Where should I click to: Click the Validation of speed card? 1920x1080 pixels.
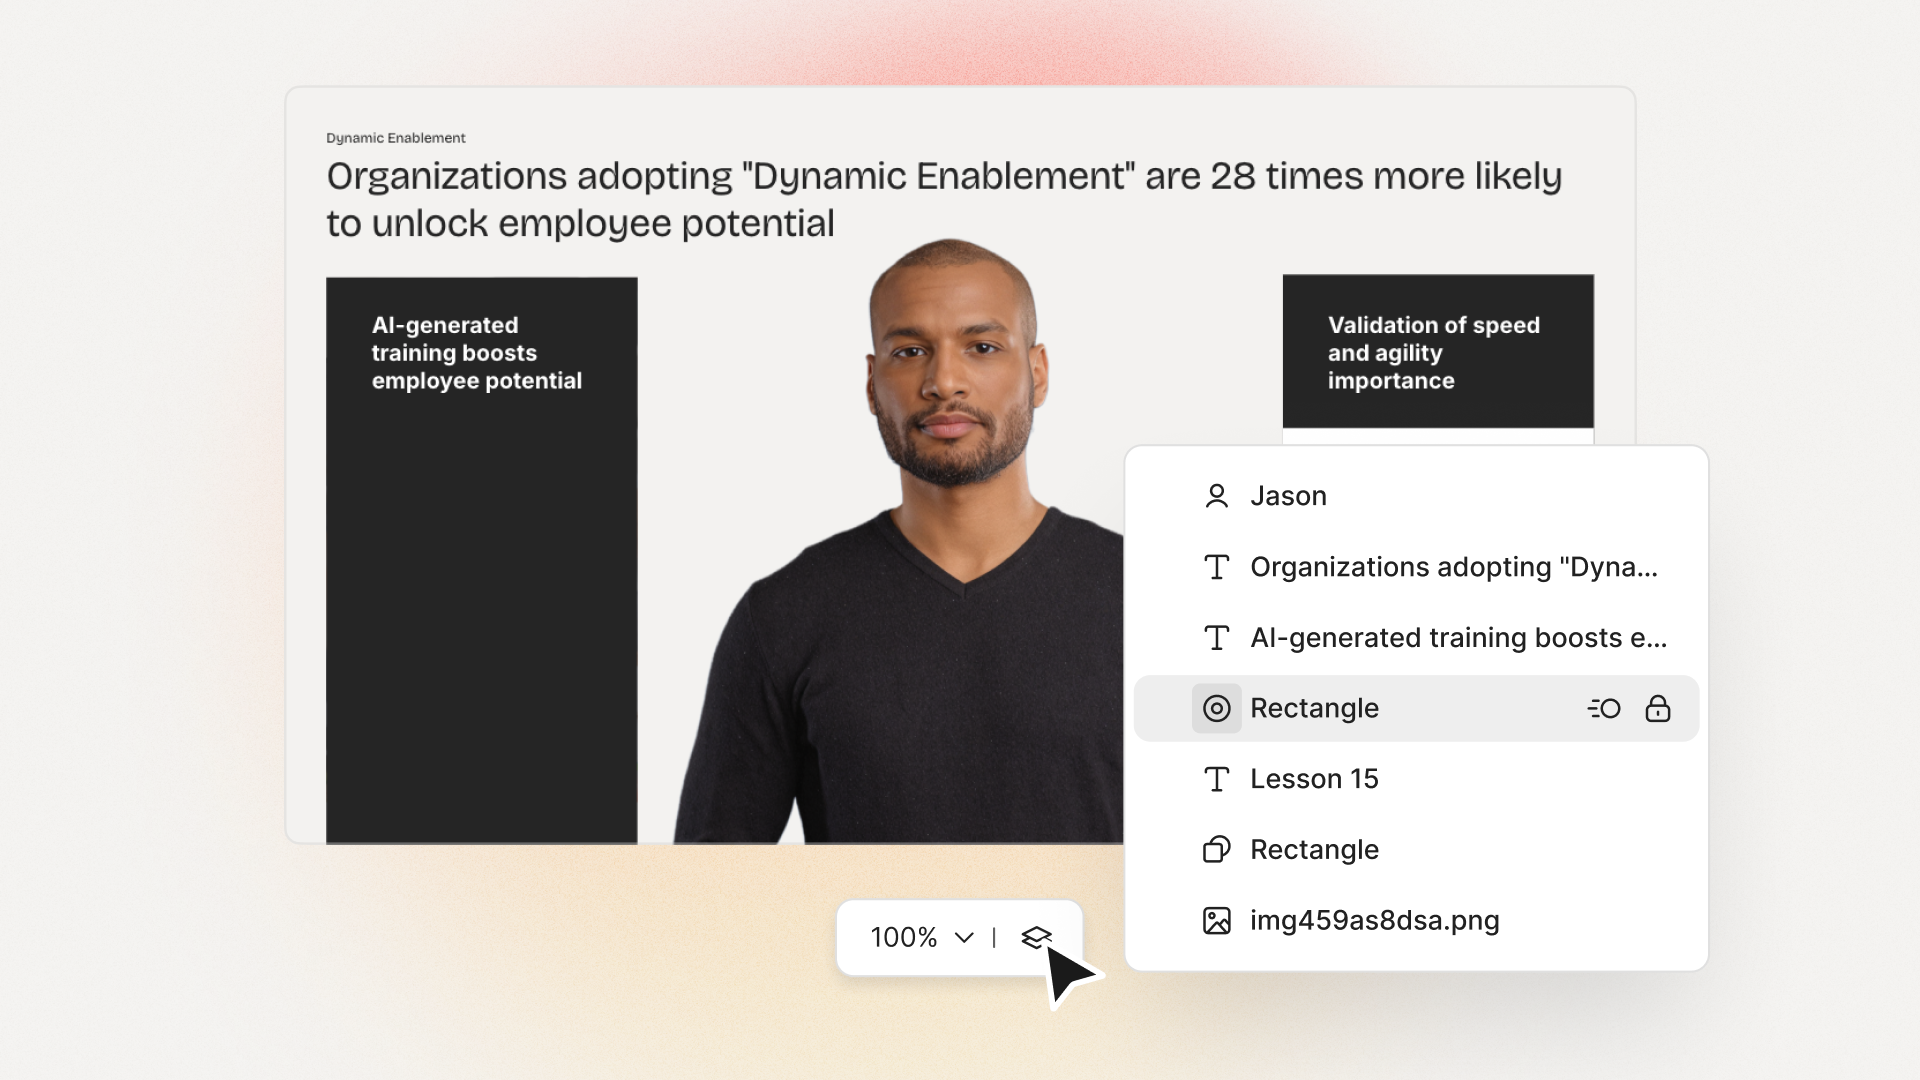1438,351
